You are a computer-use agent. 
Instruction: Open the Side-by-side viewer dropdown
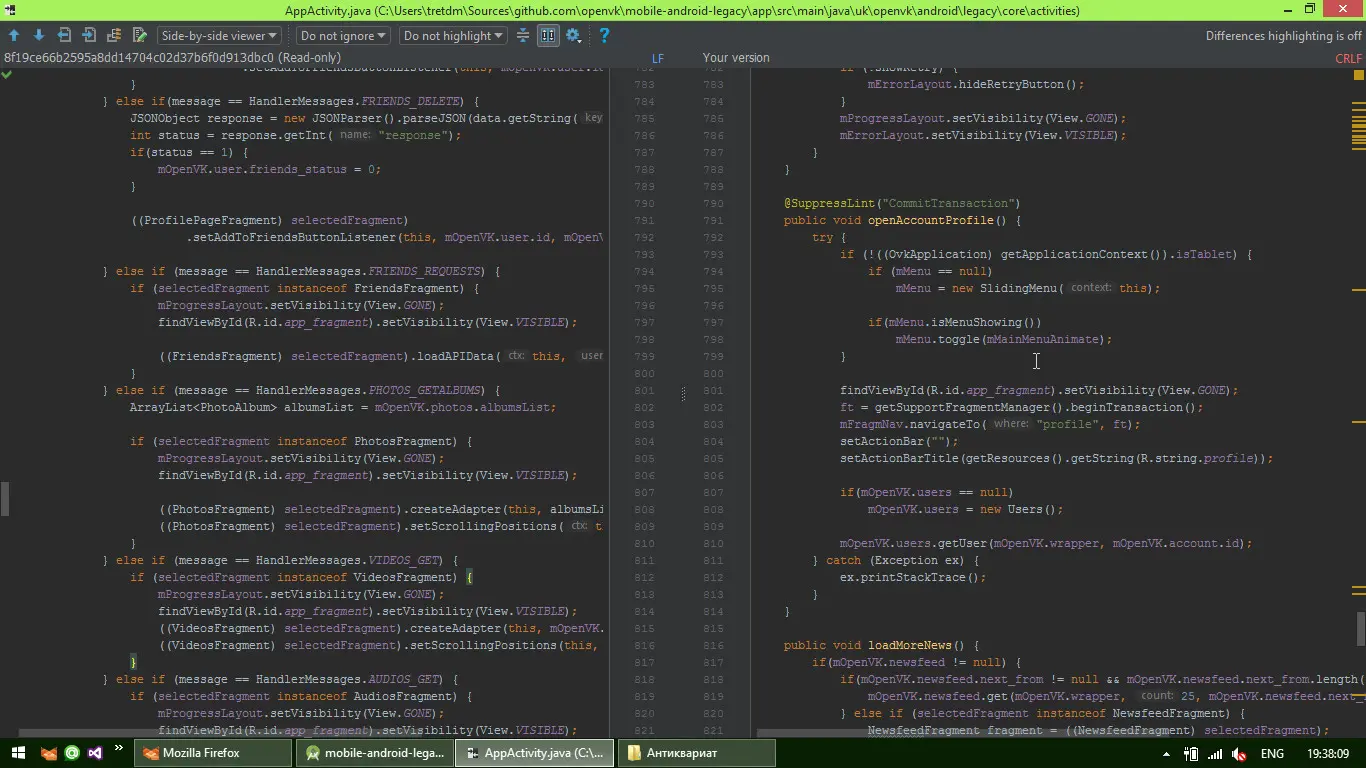coord(218,35)
